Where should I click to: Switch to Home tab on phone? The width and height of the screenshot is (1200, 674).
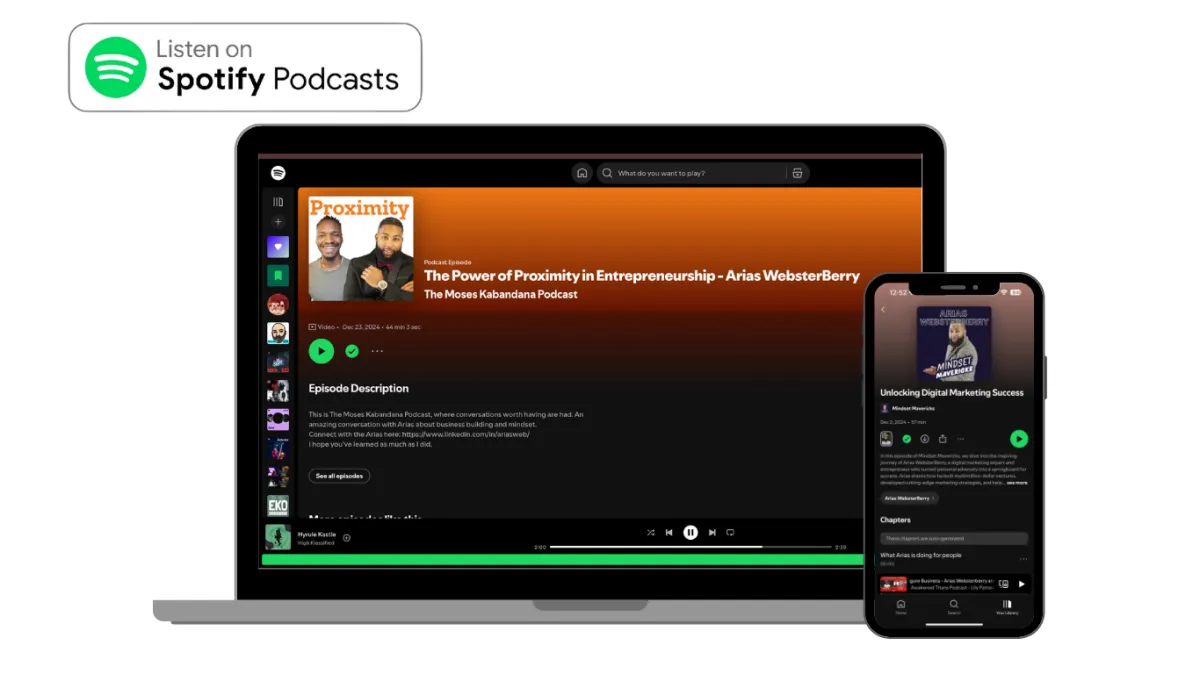pyautogui.click(x=901, y=607)
